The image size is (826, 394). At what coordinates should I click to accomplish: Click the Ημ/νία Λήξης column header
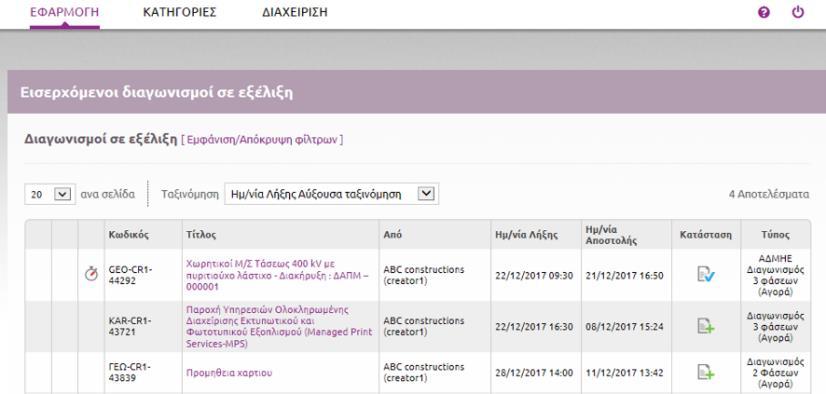click(526, 235)
